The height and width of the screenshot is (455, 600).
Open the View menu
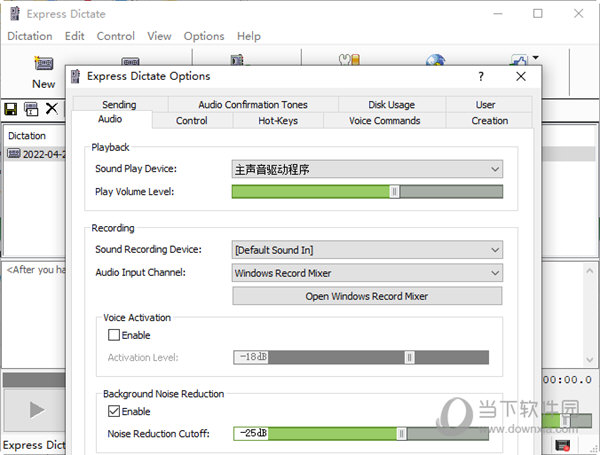tap(159, 36)
